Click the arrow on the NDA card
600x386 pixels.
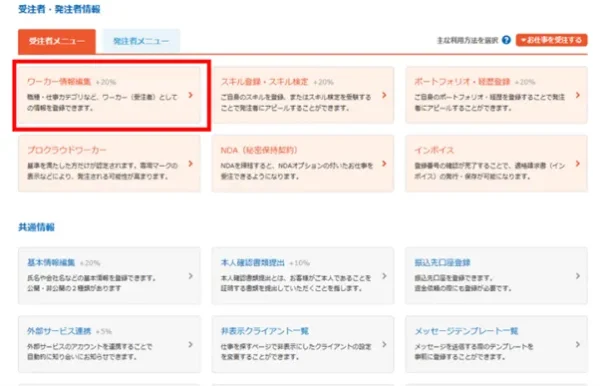click(x=384, y=163)
